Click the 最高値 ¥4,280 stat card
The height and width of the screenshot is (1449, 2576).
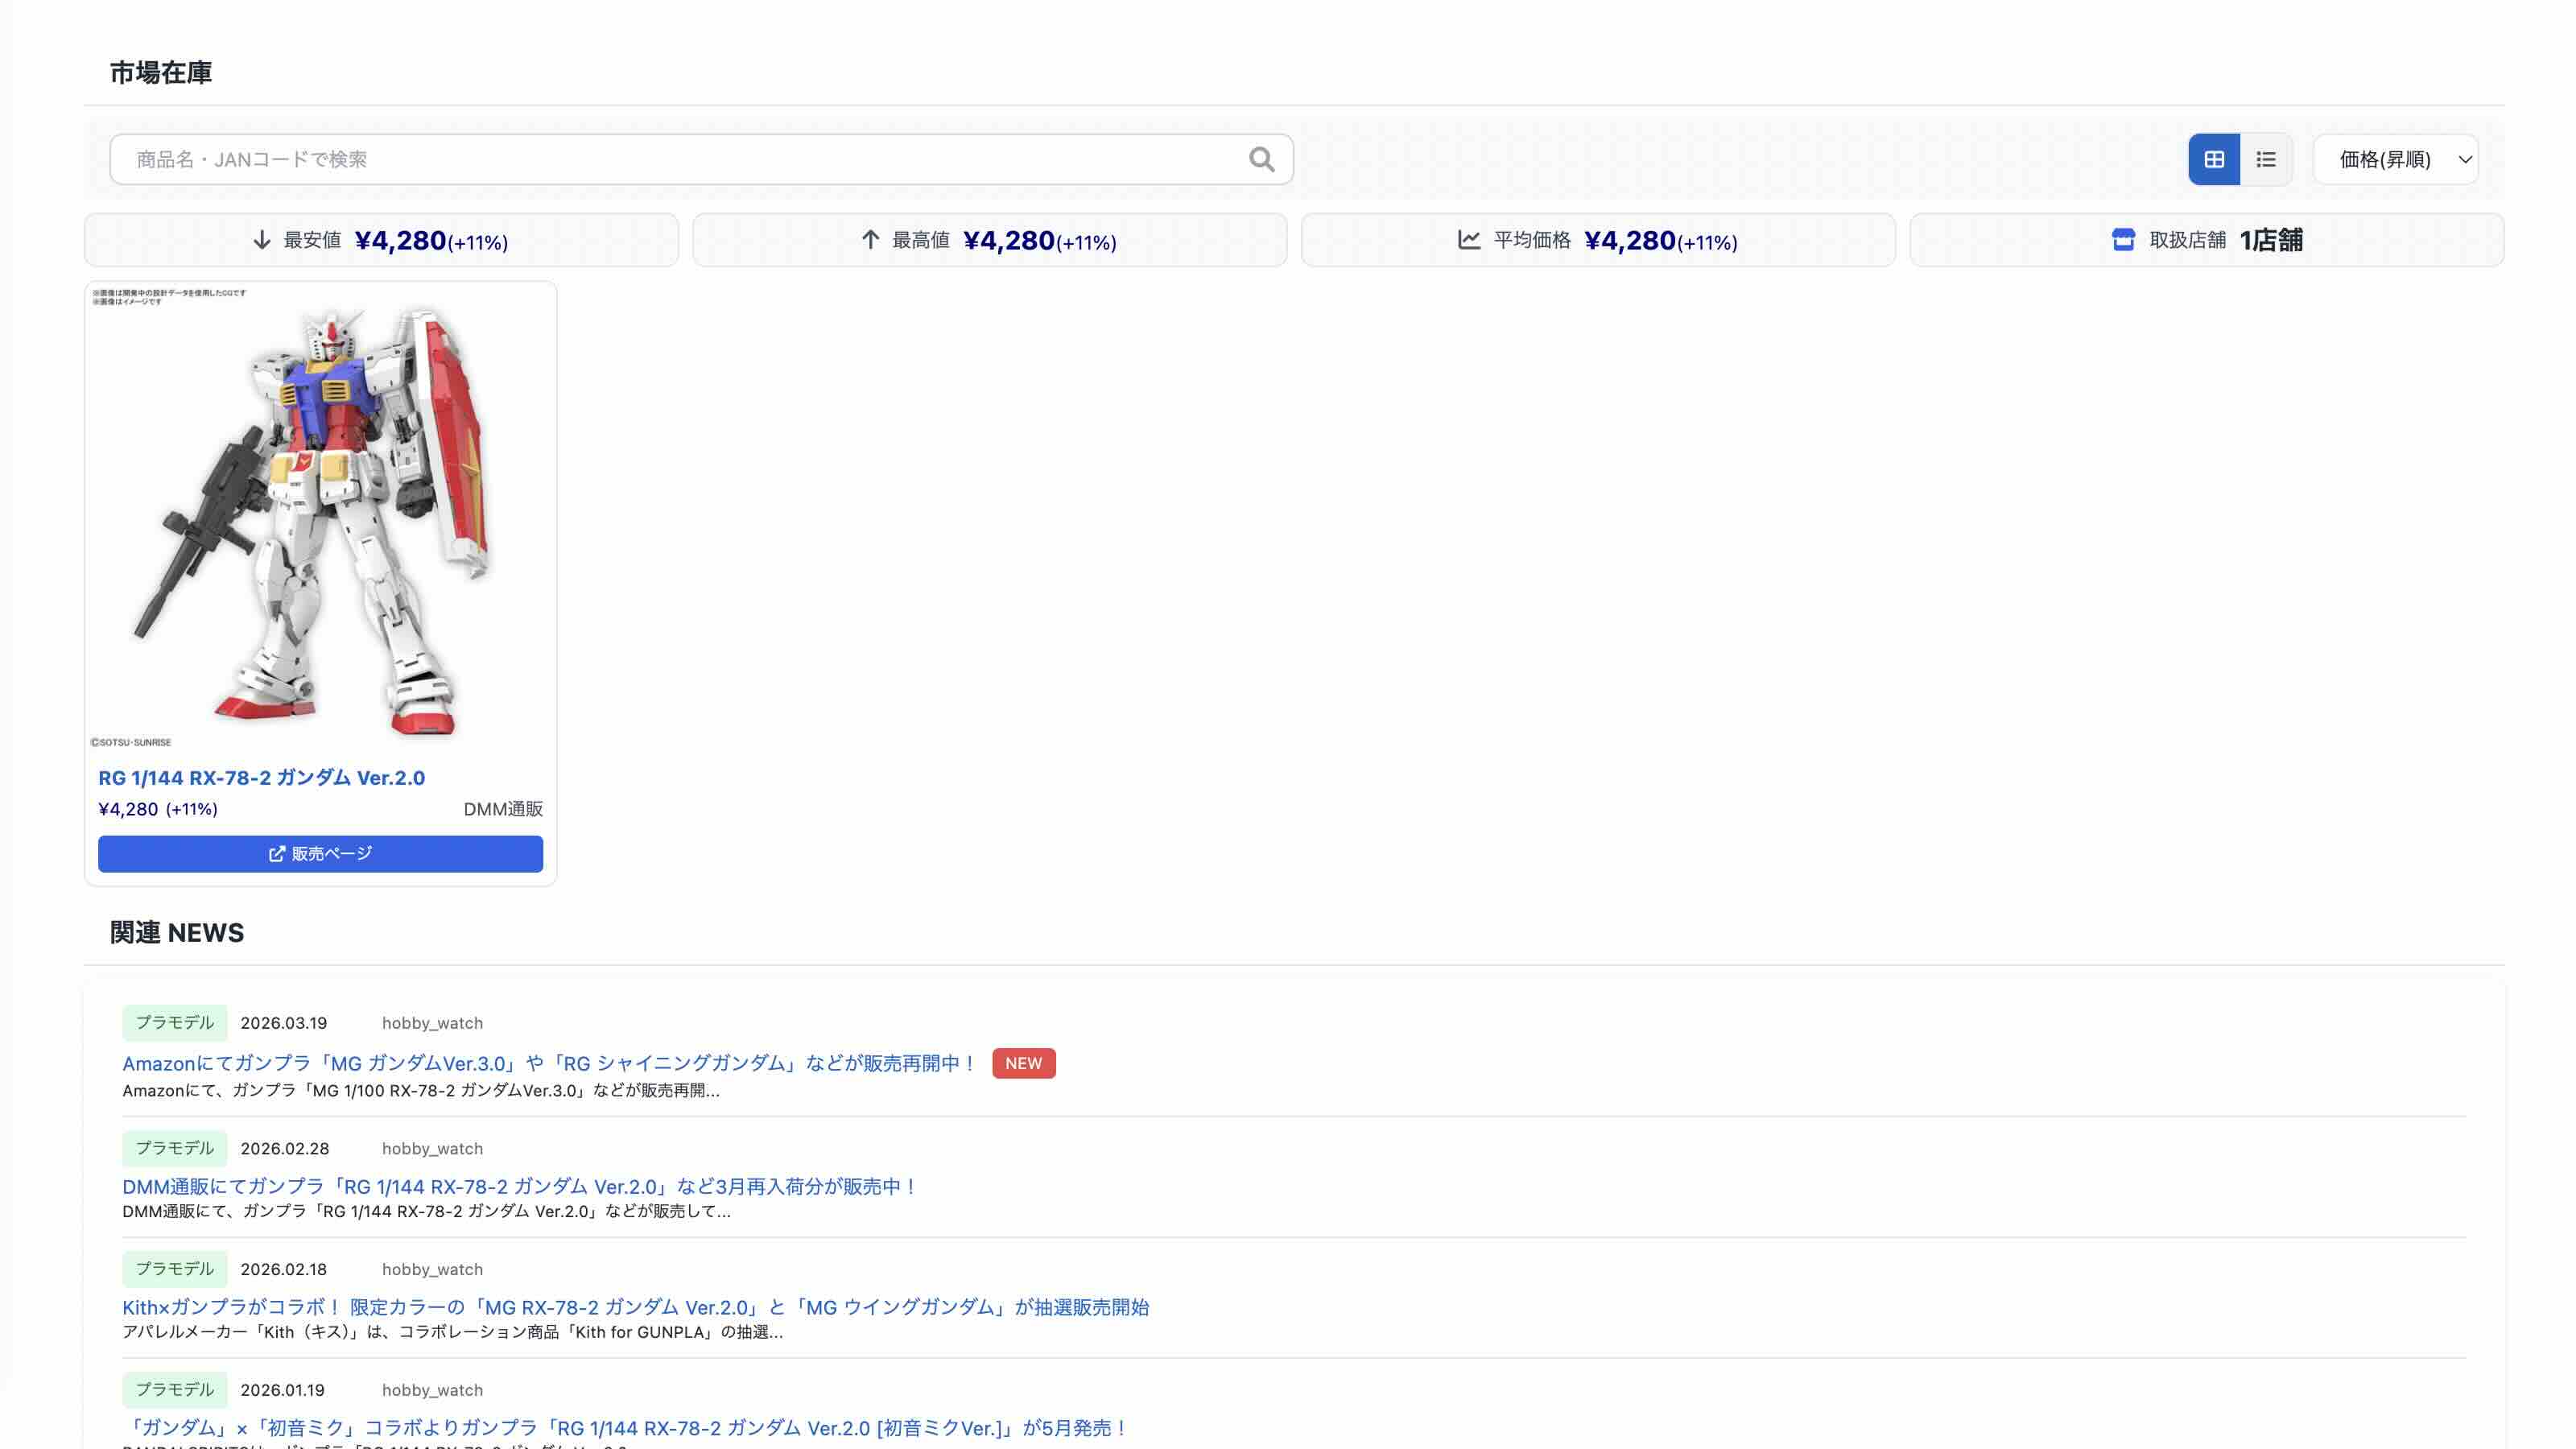(989, 240)
